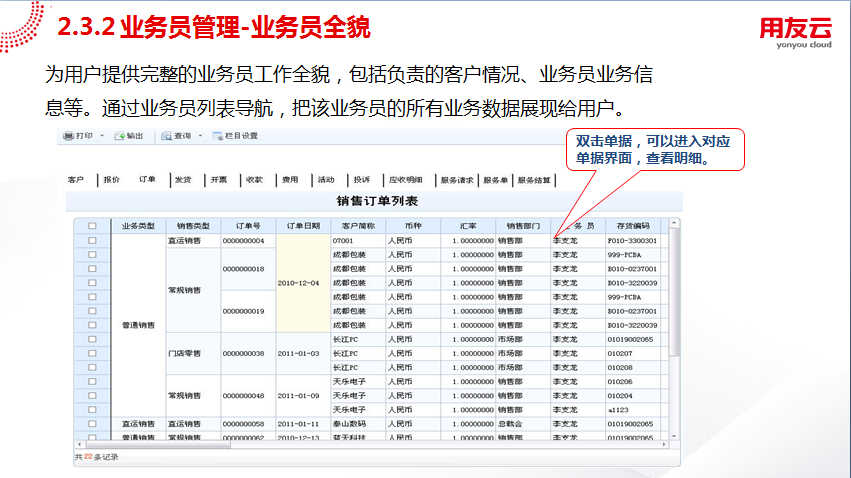
Task: Click scroll-down arrow of table scrollbar
Action: 674,436
